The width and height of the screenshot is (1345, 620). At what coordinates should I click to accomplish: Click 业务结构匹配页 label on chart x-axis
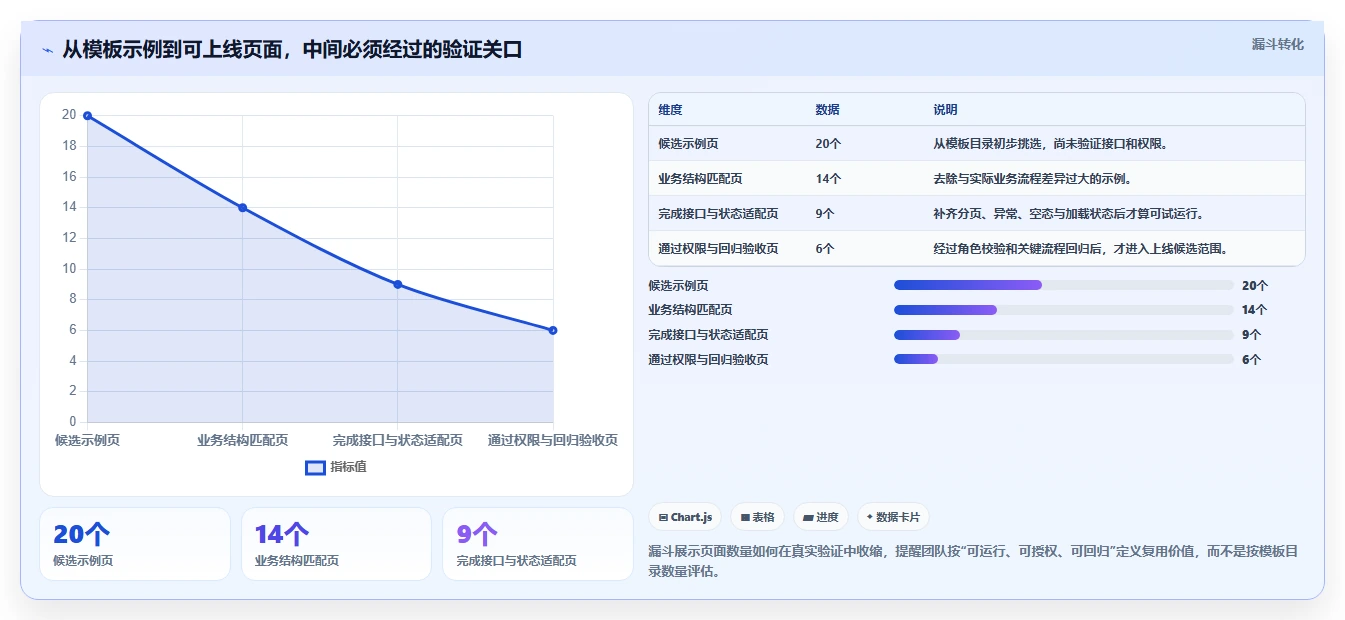243,441
